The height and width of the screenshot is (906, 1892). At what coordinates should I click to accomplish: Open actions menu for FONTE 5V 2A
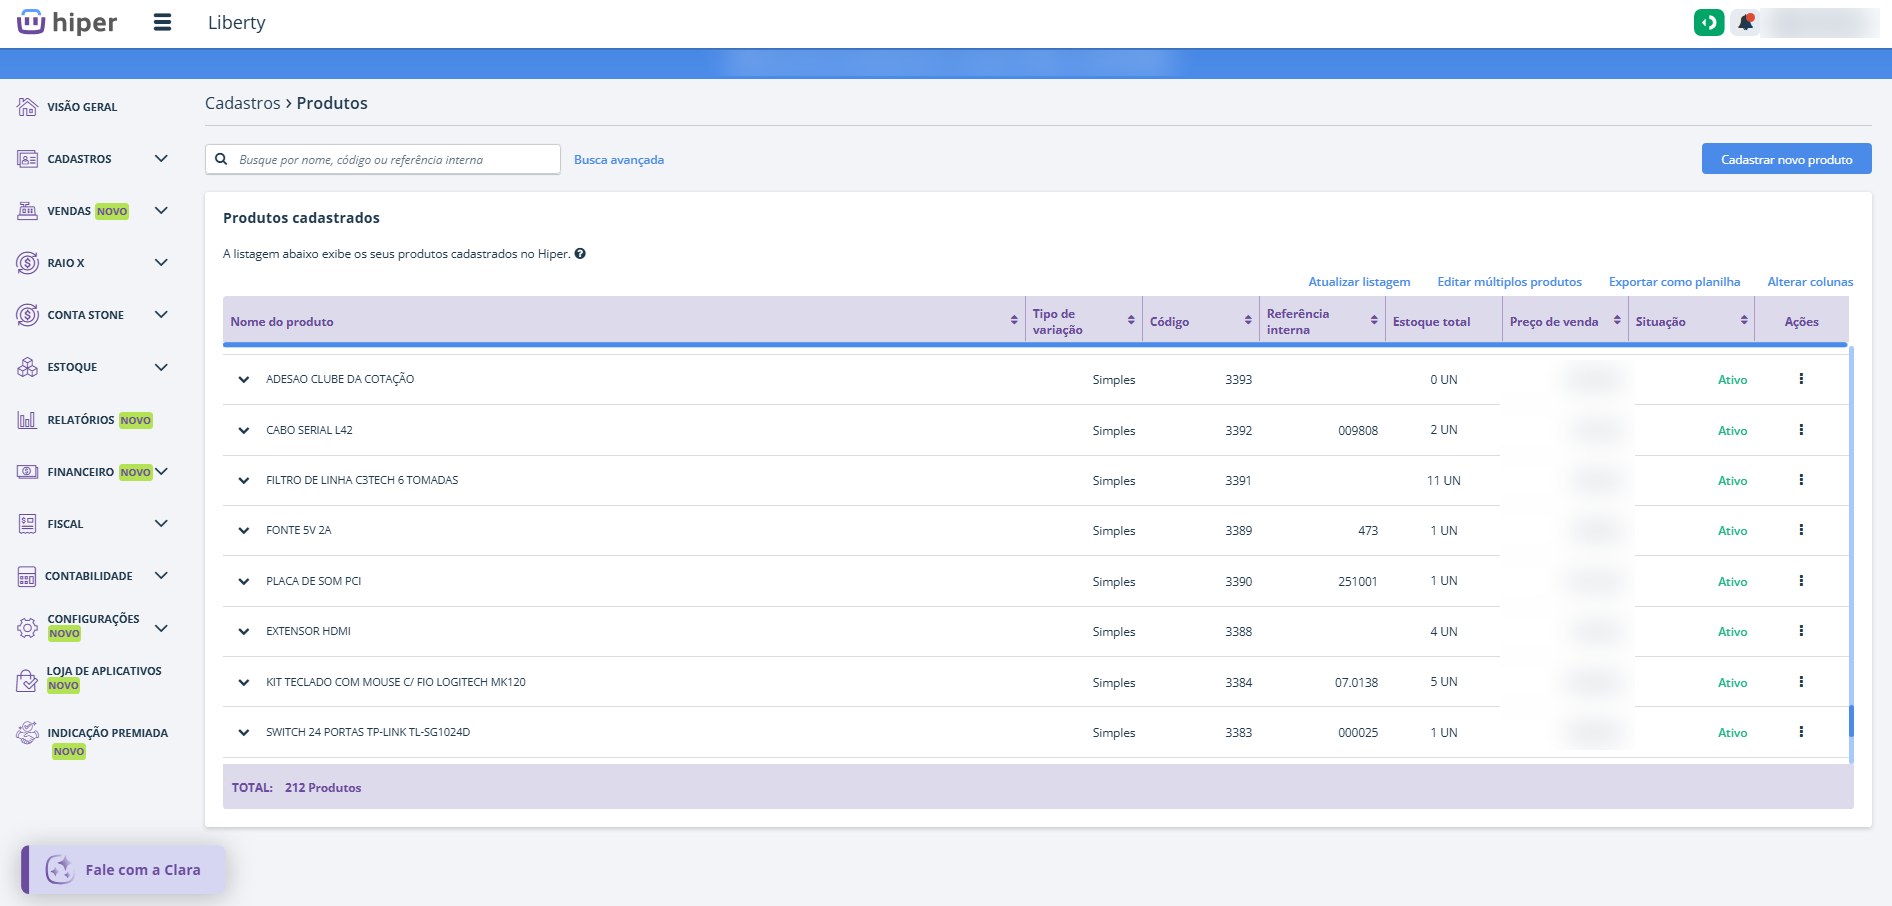coord(1801,530)
